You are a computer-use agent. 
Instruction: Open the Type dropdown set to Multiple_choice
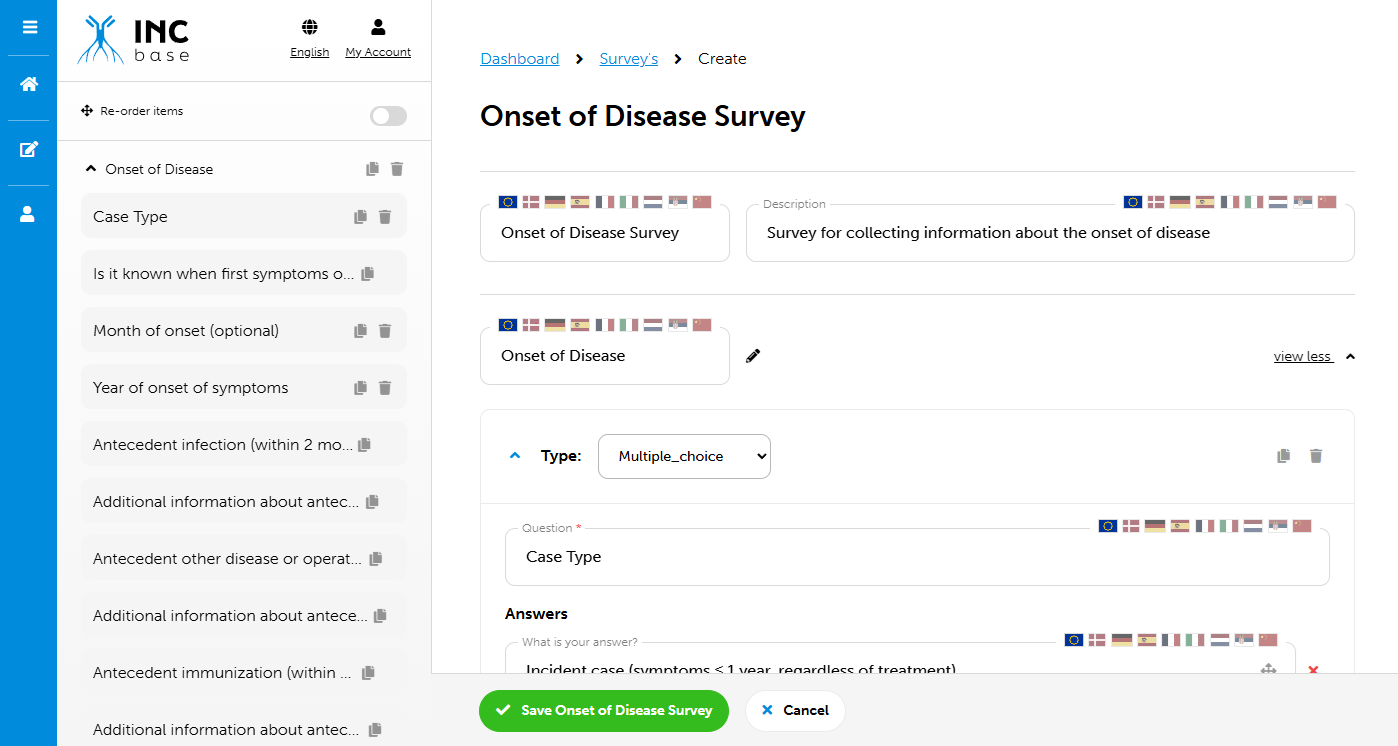coord(684,456)
